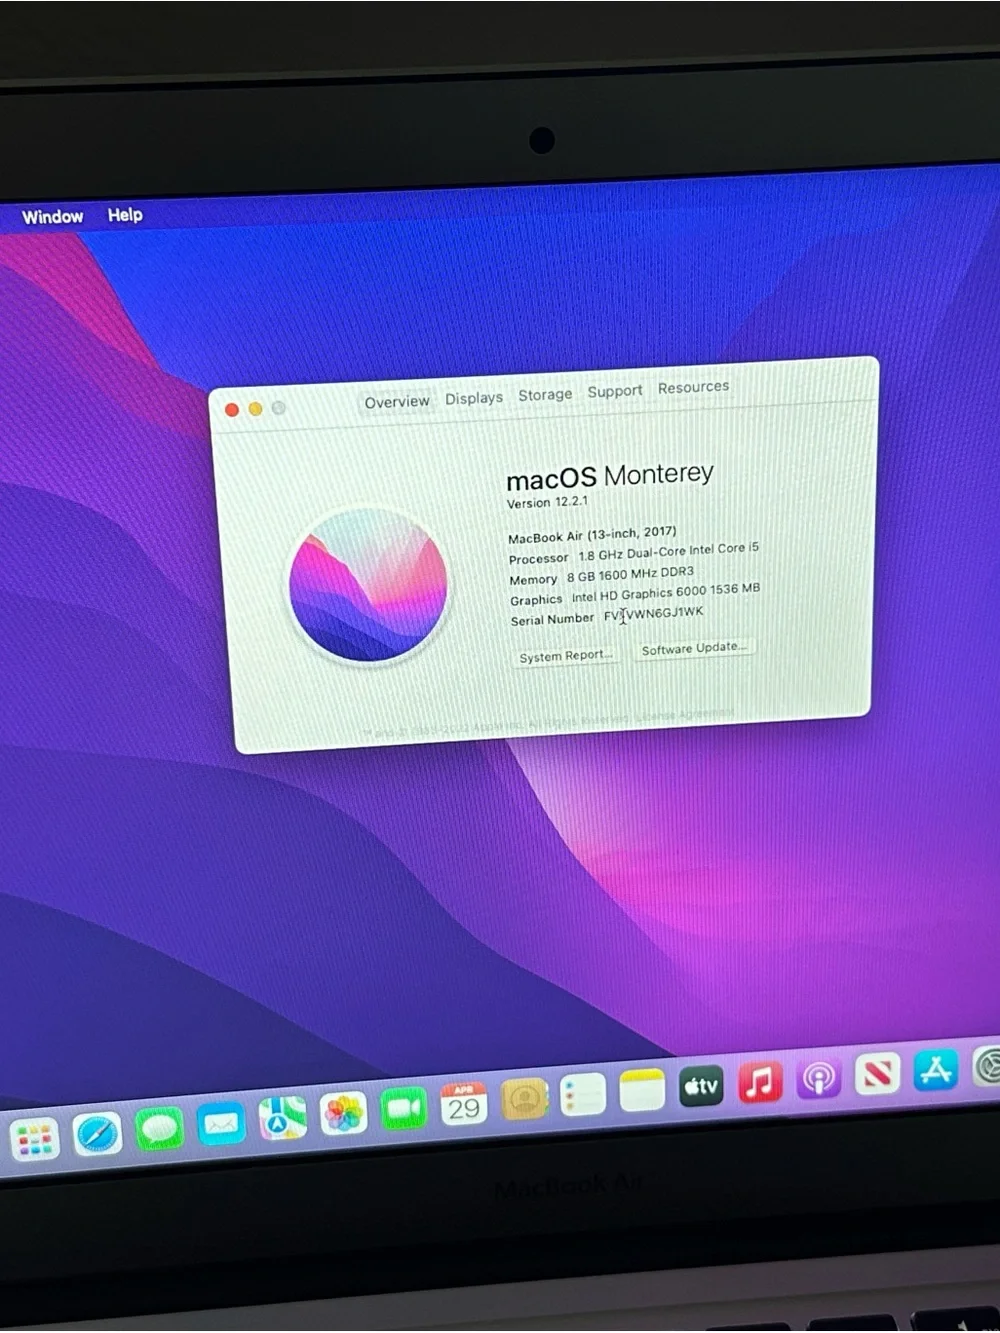
Task: Minimize the About This Mac window
Action: [255, 409]
